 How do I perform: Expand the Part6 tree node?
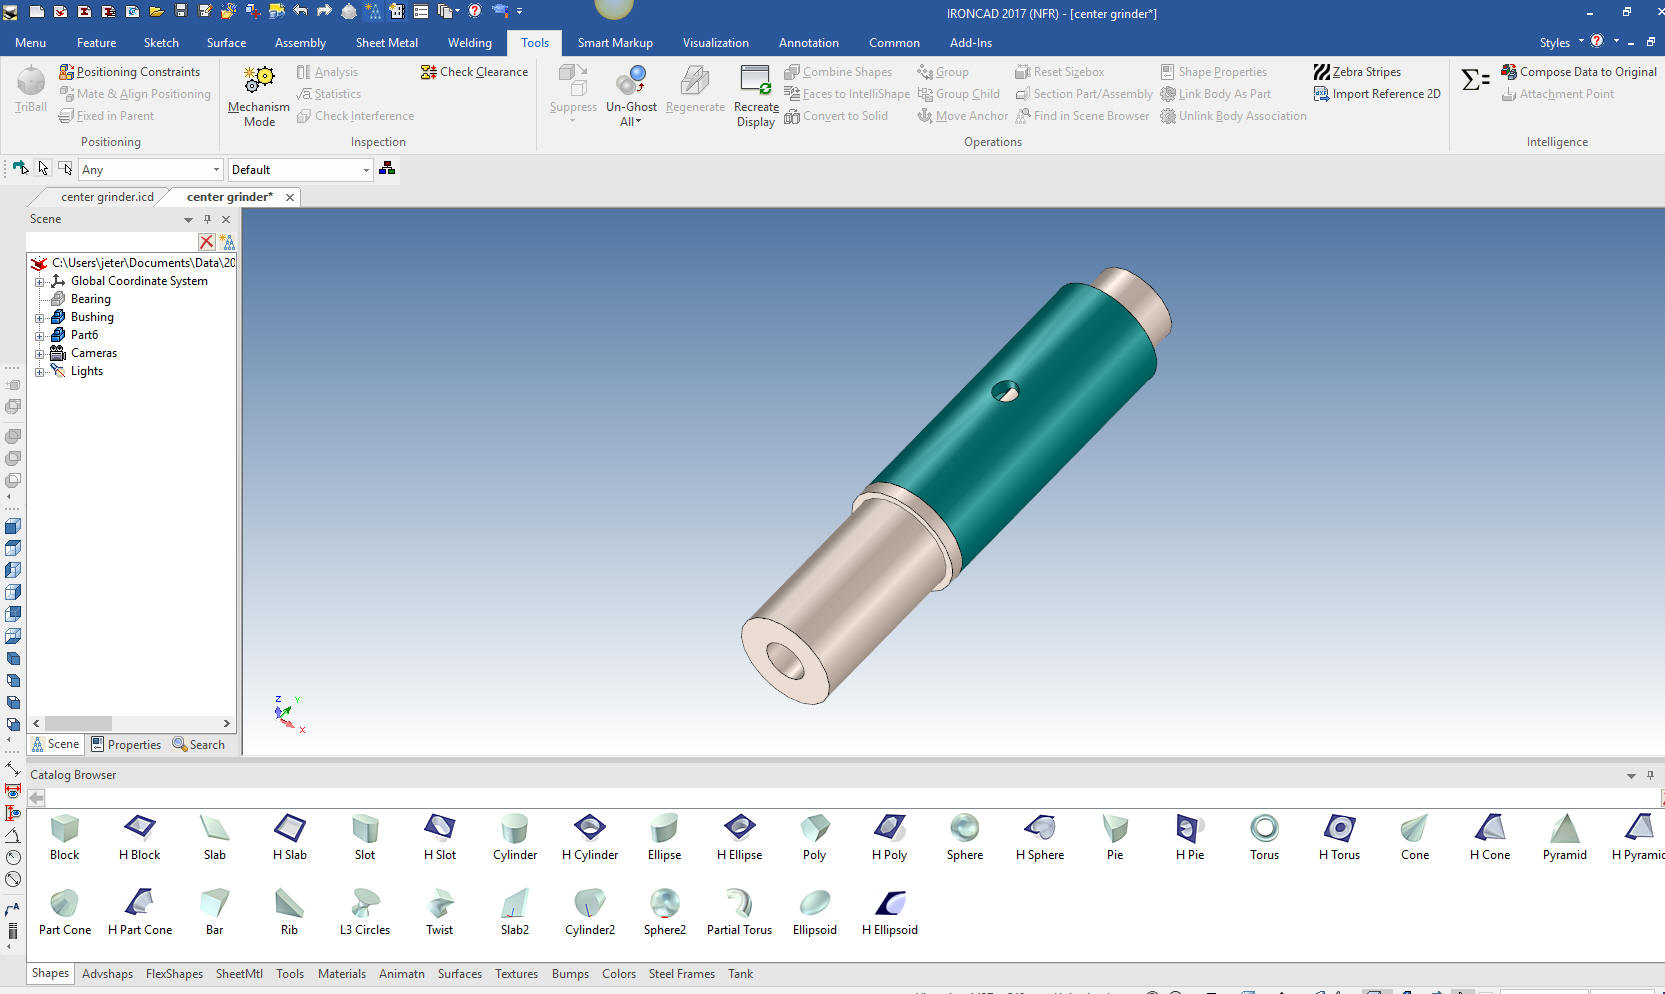[40, 336]
